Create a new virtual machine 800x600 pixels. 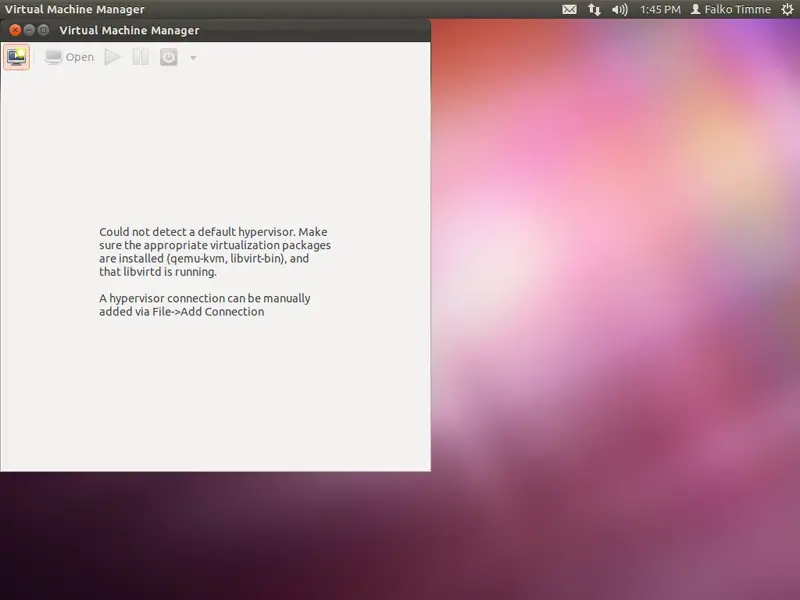[16, 57]
